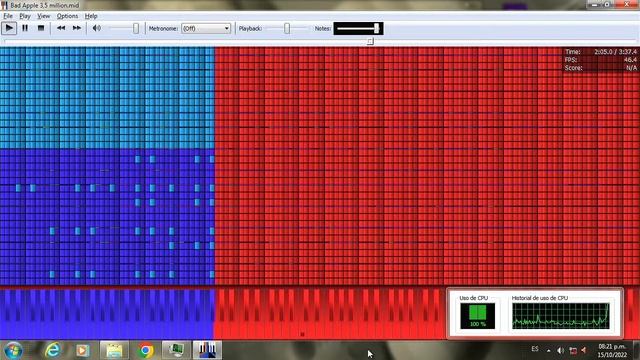The width and height of the screenshot is (640, 360).
Task: Open the View menu
Action: pos(43,16)
